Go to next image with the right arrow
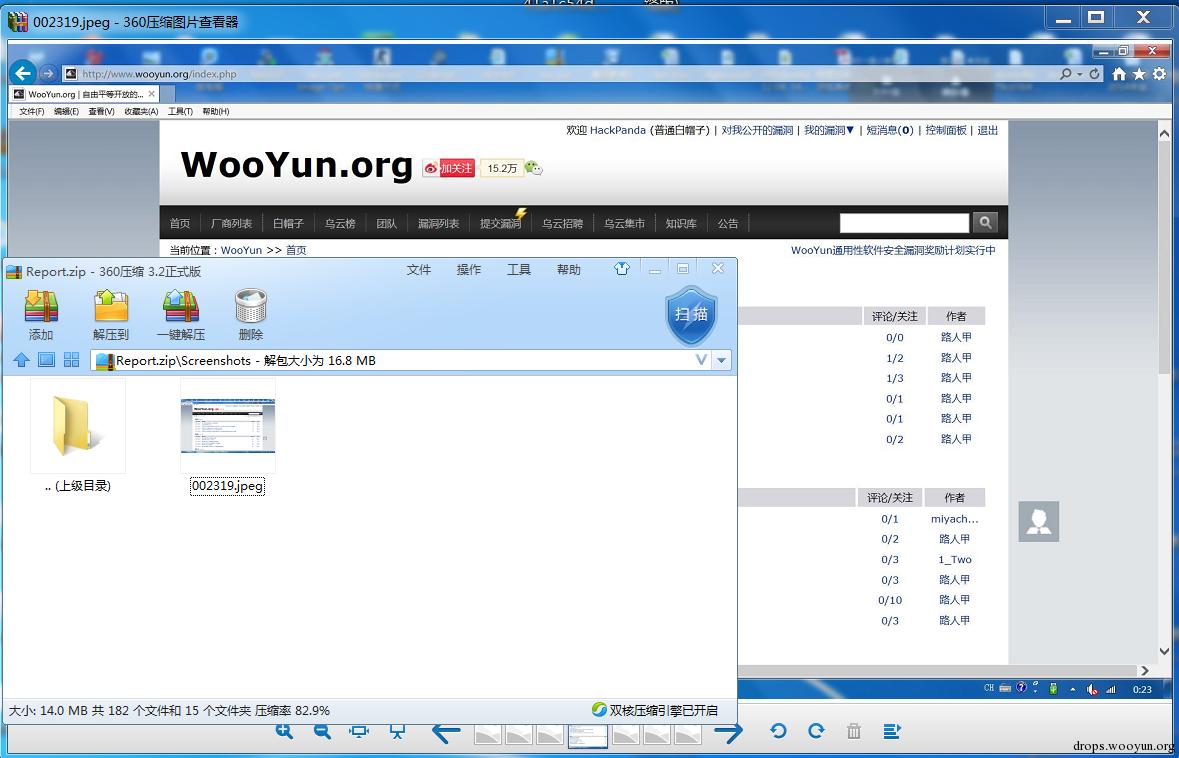Image resolution: width=1179 pixels, height=758 pixels. click(x=728, y=731)
